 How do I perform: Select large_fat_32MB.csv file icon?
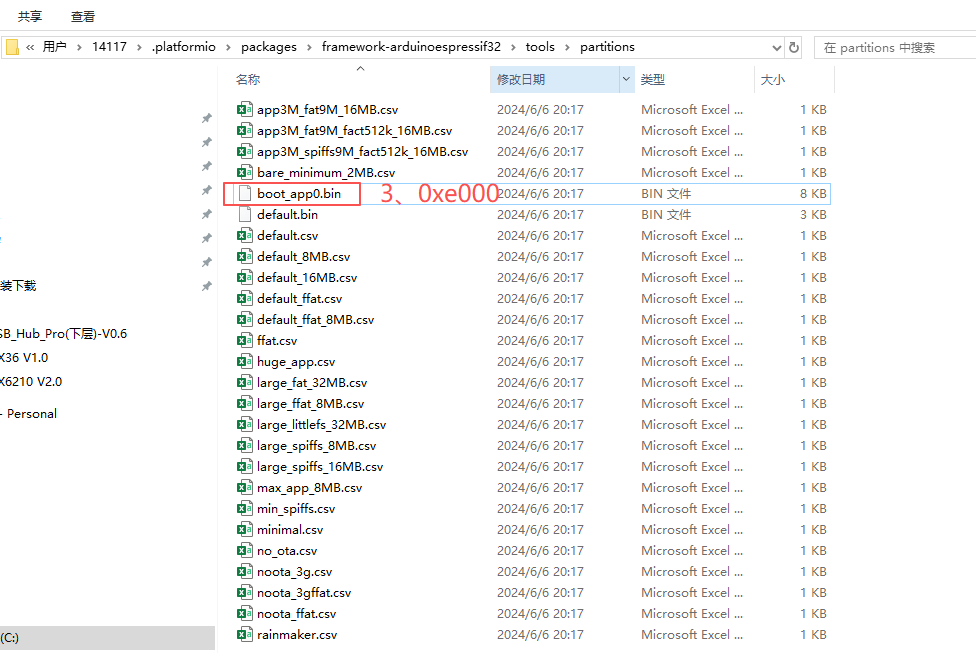coord(245,383)
